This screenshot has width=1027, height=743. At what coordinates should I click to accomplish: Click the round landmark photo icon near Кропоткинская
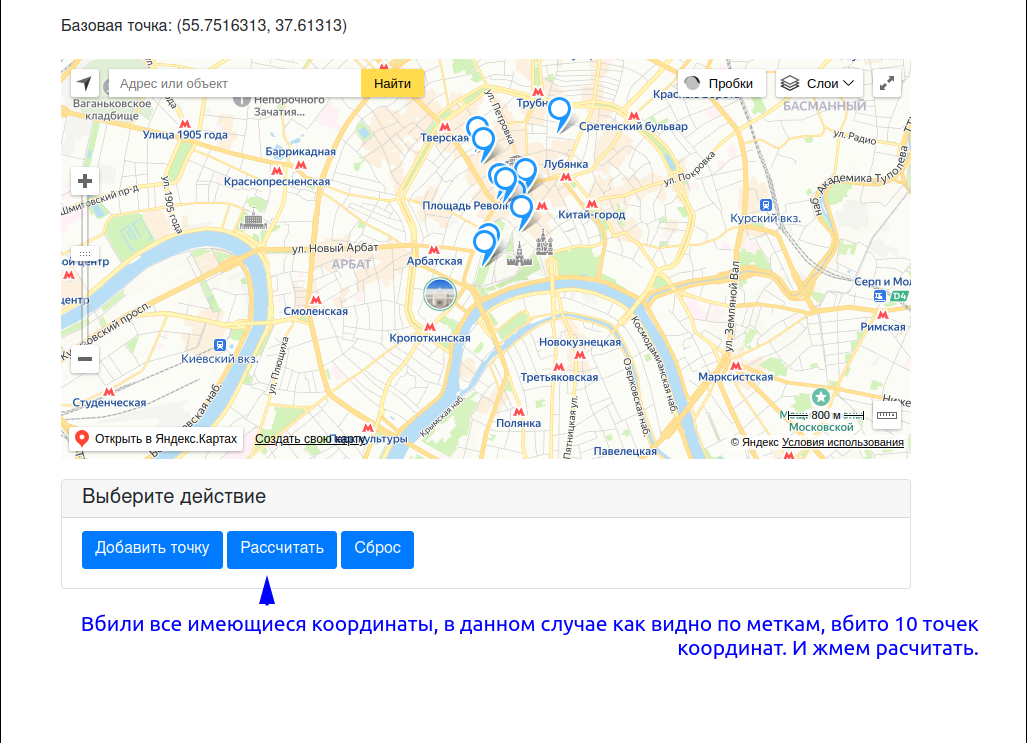(440, 294)
